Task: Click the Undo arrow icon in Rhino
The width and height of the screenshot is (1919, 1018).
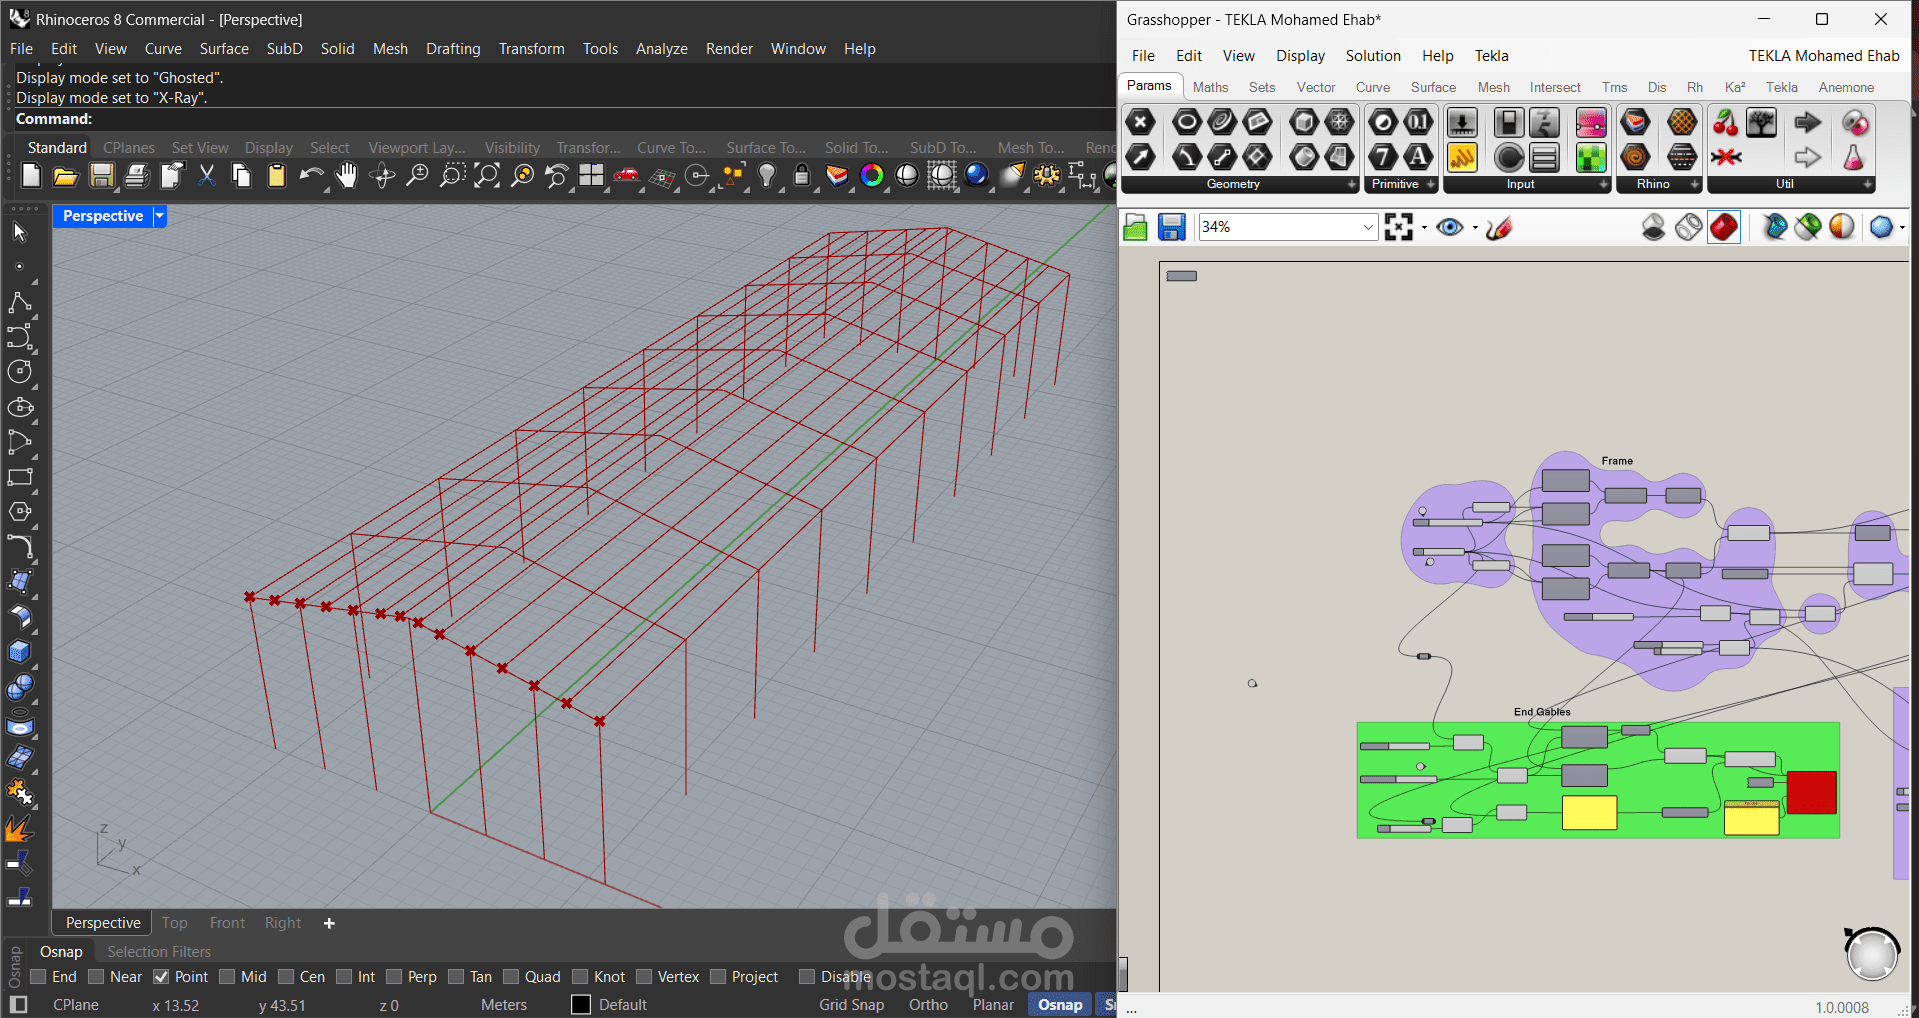Action: tap(312, 176)
